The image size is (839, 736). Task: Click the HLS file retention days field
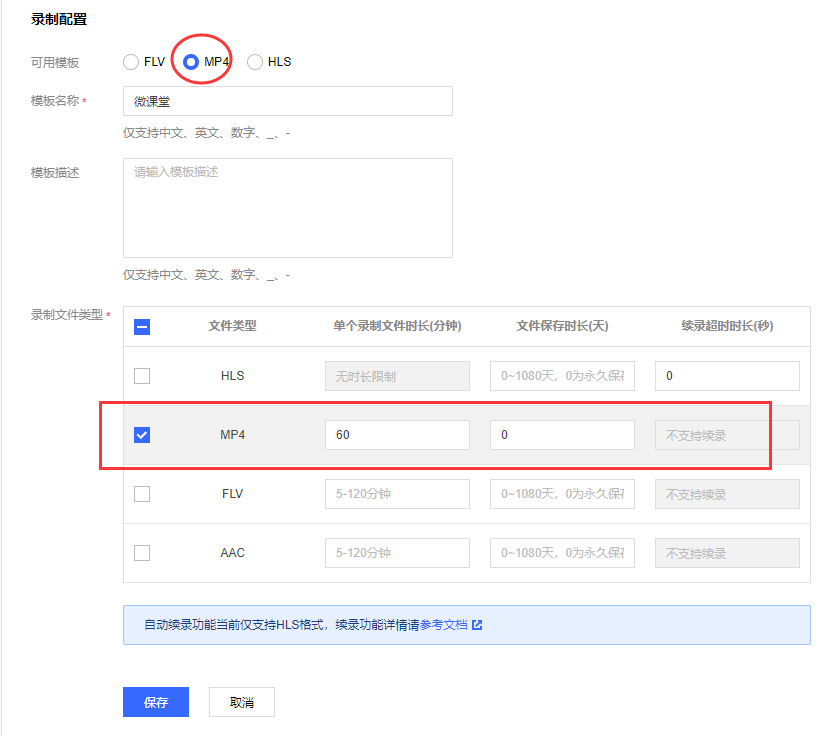pyautogui.click(x=562, y=376)
